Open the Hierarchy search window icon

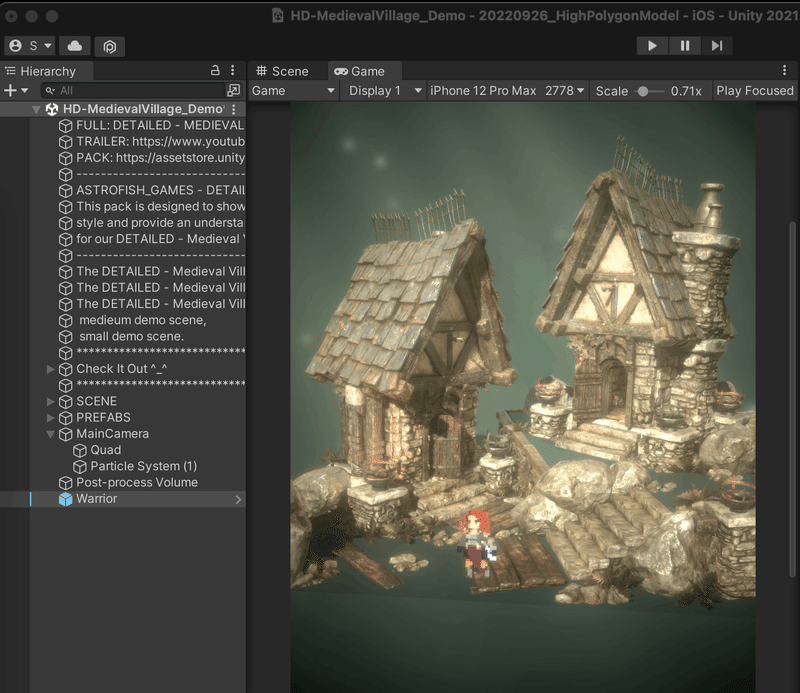[234, 90]
